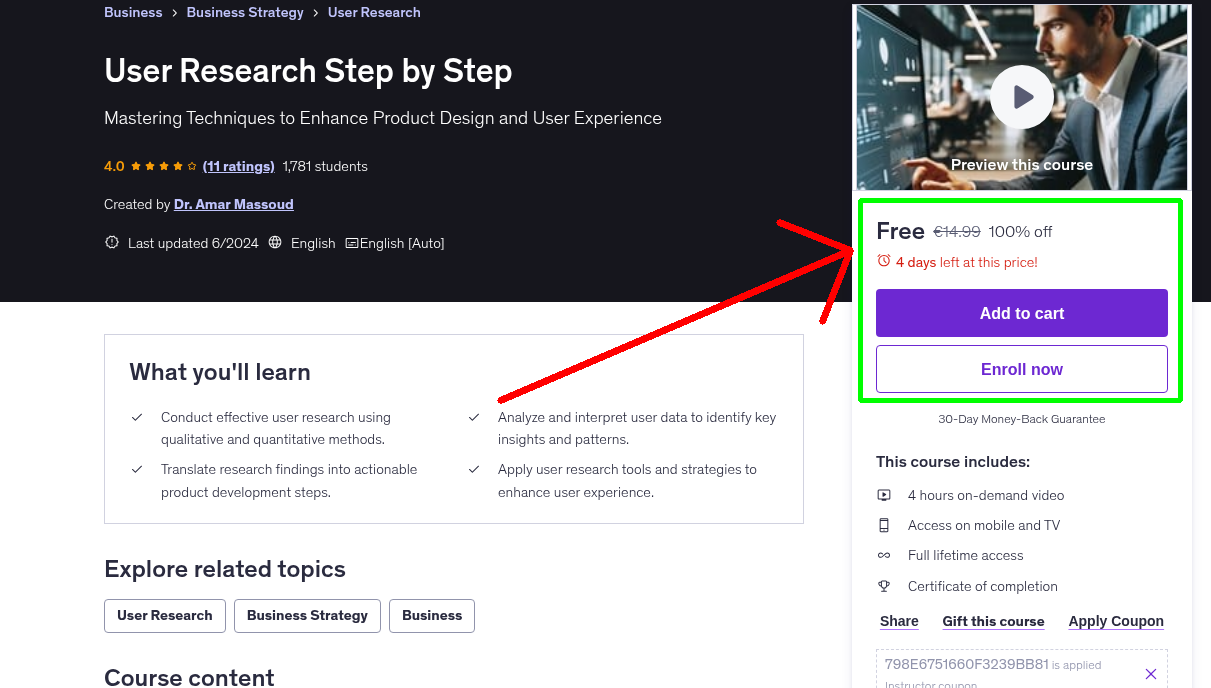
Task: Click the Business Strategy related topic
Action: coord(306,615)
